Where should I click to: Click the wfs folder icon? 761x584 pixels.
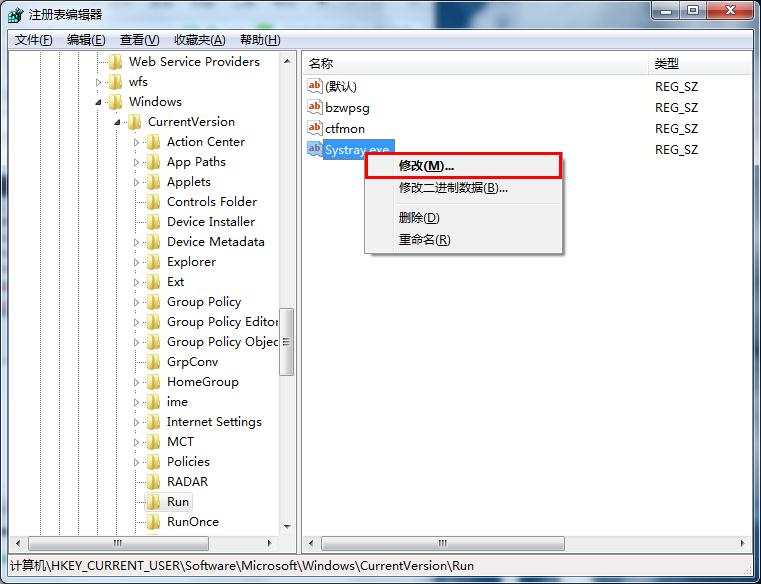point(116,82)
